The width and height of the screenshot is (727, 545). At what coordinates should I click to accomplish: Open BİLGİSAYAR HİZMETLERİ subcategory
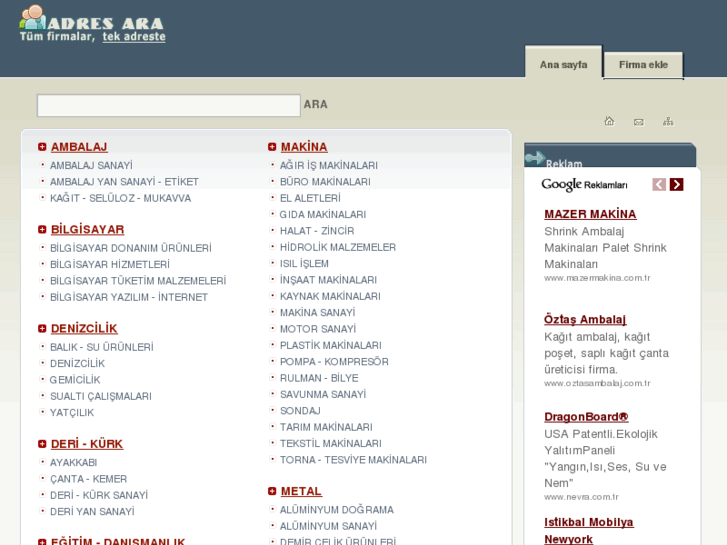110,264
